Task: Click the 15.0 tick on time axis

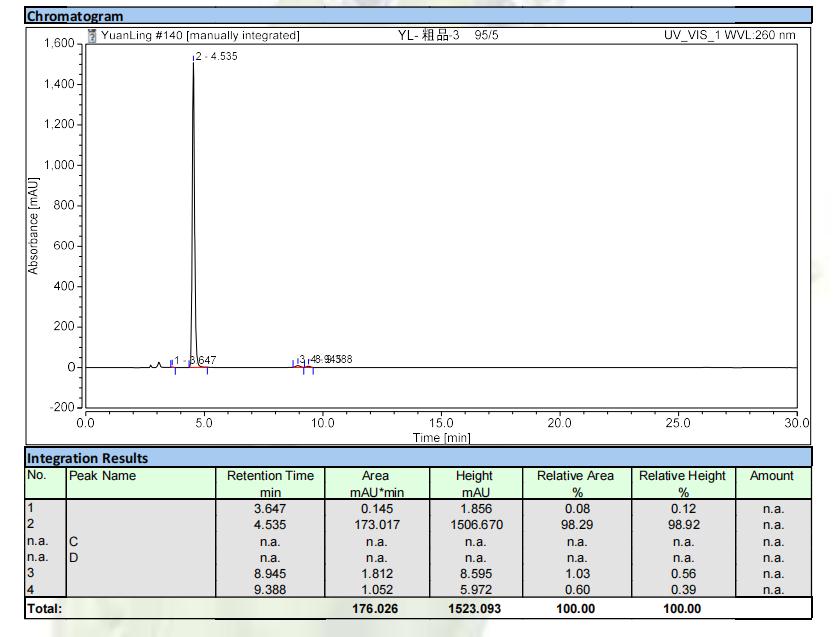Action: click(x=441, y=423)
